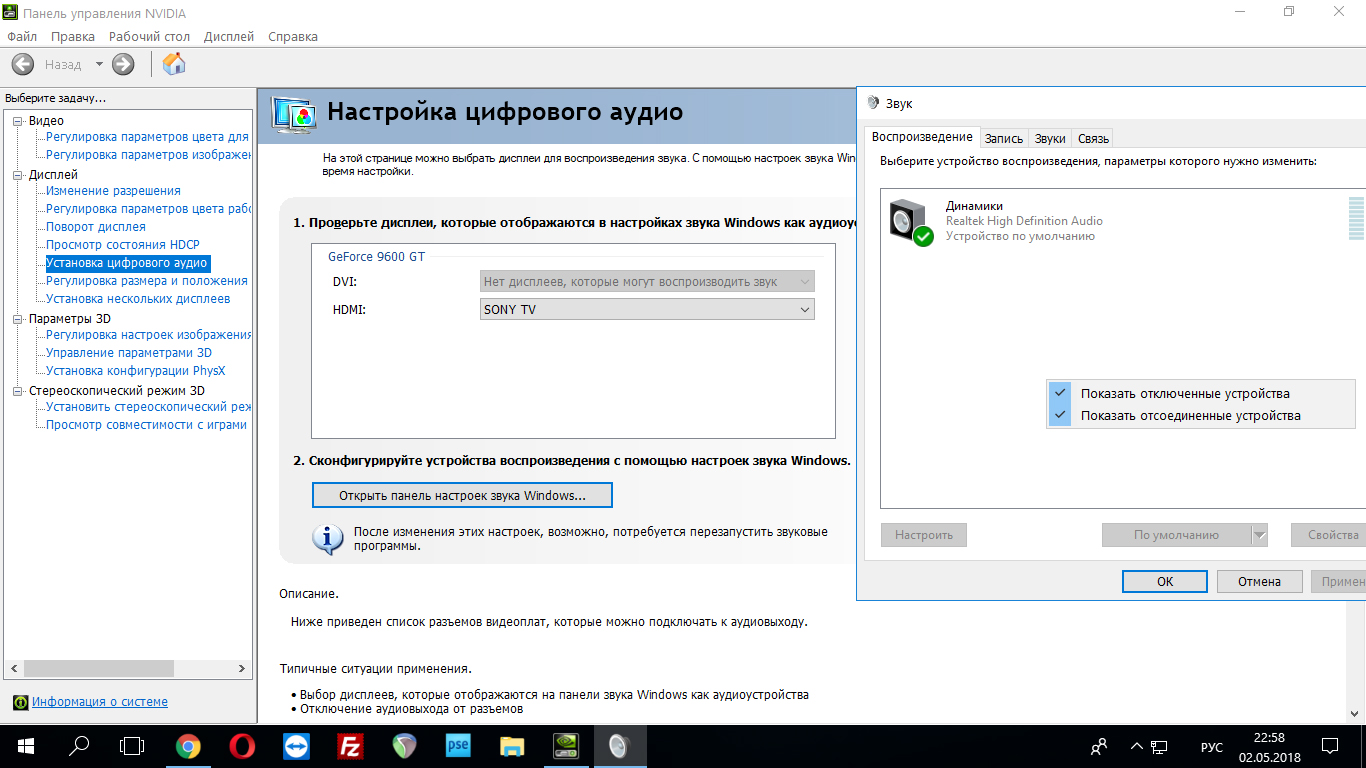Collapse the Стереоскопический режим 3D node
Image resolution: width=1366 pixels, height=768 pixels.
(x=17, y=391)
